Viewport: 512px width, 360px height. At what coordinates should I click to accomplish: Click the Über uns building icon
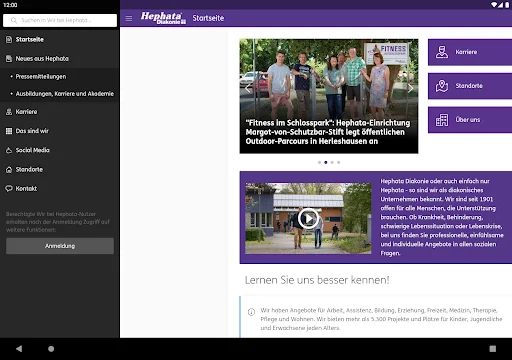pyautogui.click(x=442, y=120)
